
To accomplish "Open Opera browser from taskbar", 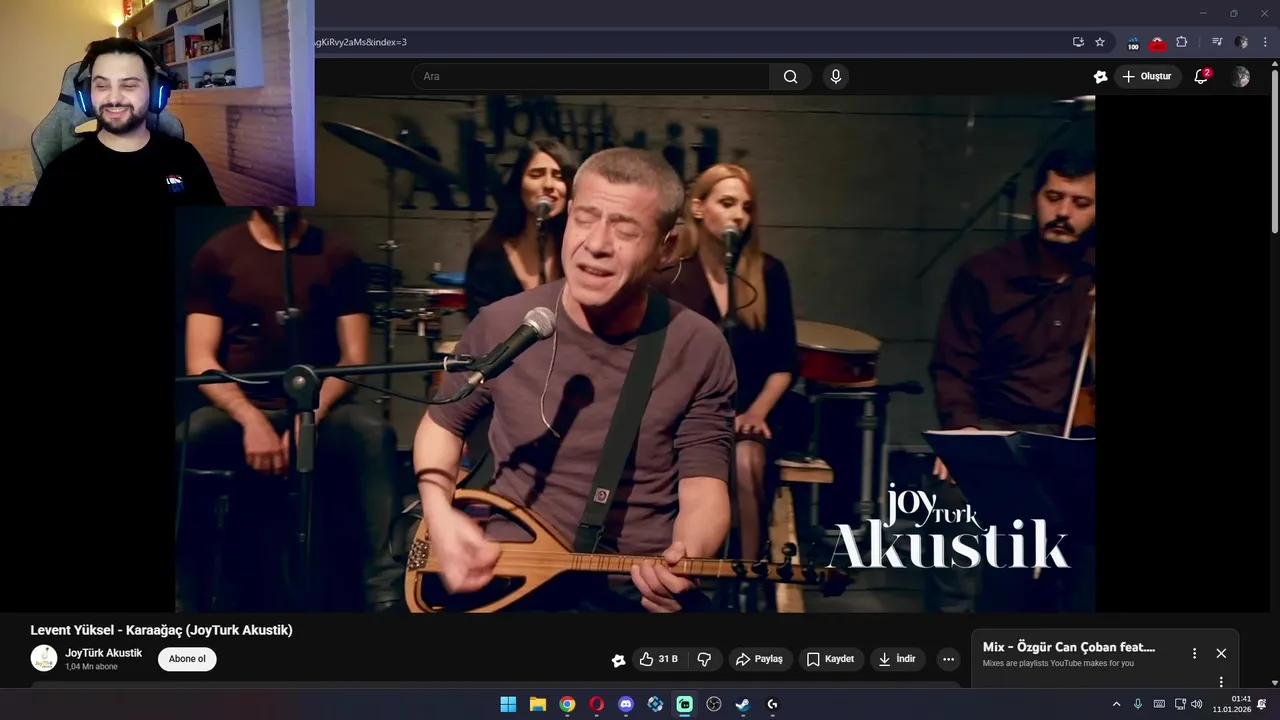I will [x=597, y=704].
